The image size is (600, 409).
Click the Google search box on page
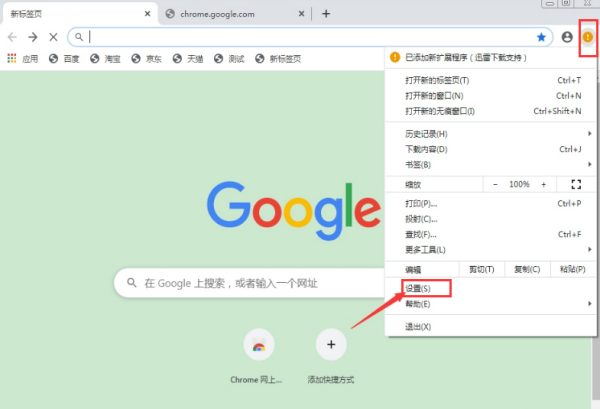[x=251, y=283]
